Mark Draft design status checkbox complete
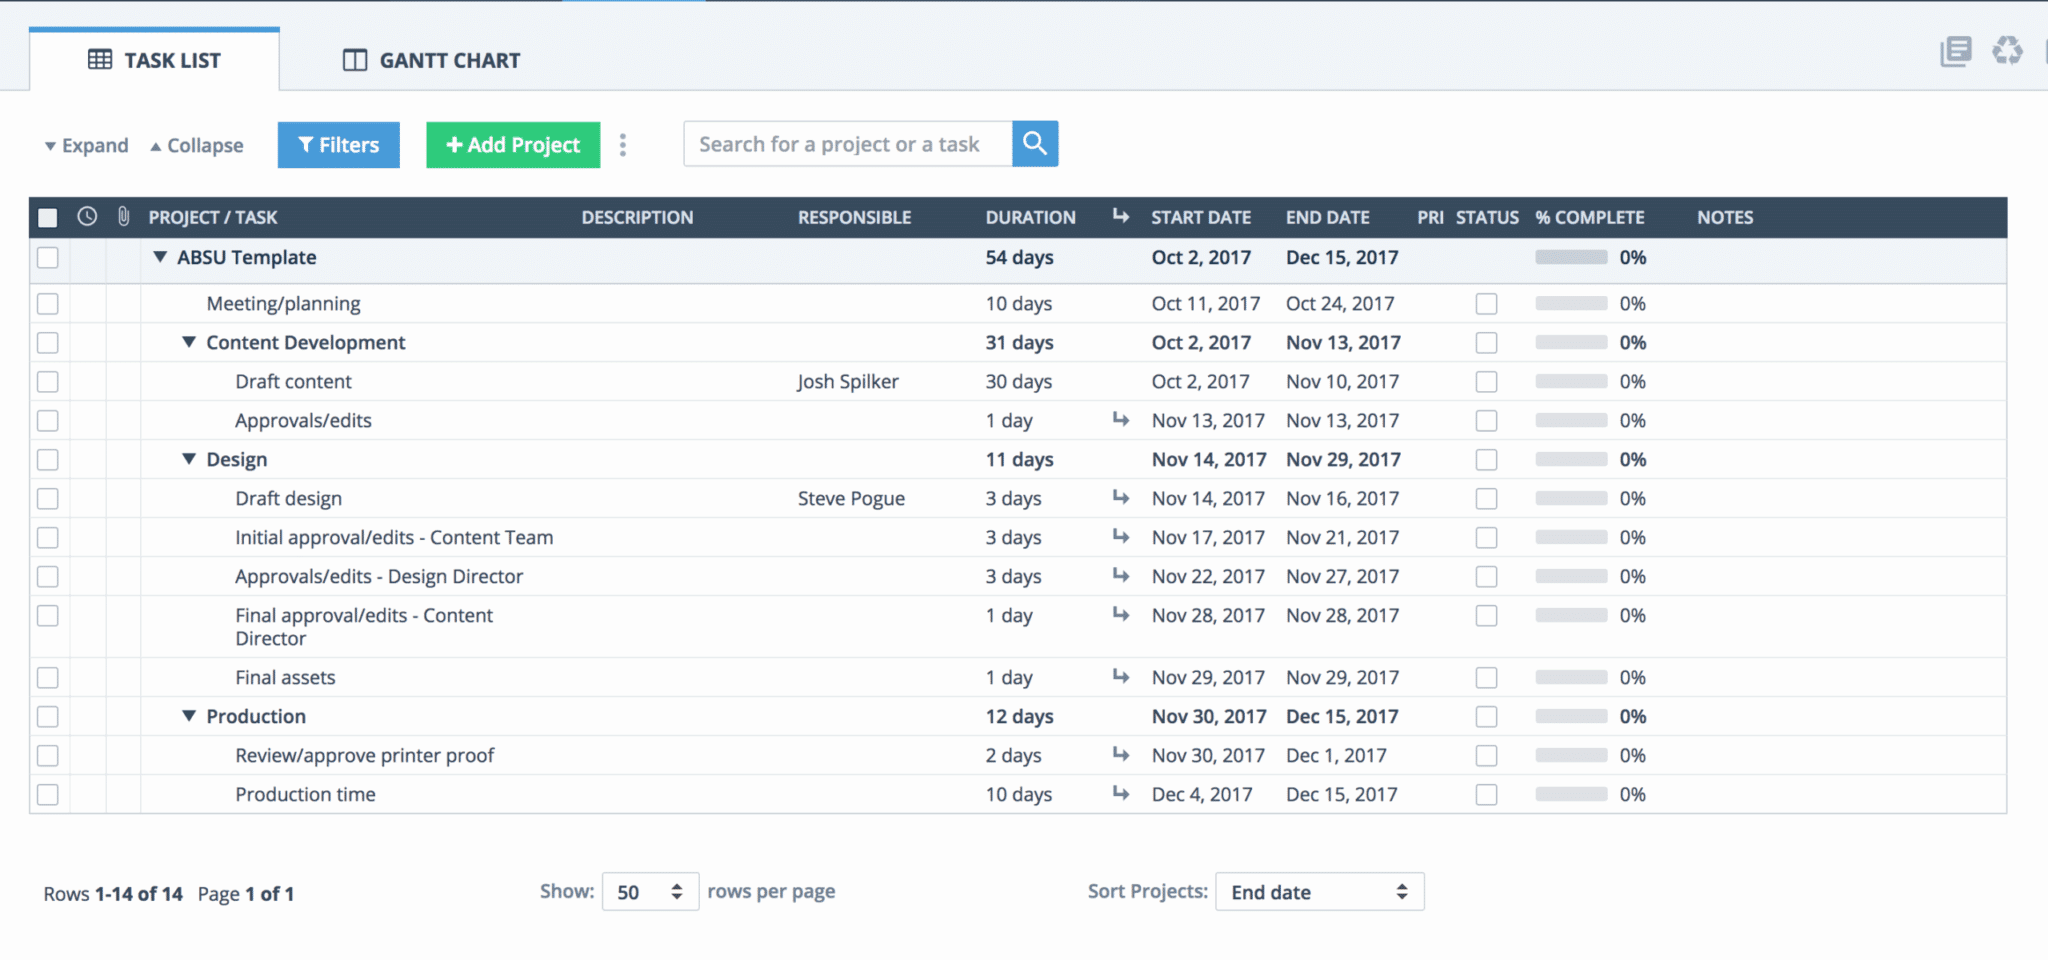 click(1486, 498)
